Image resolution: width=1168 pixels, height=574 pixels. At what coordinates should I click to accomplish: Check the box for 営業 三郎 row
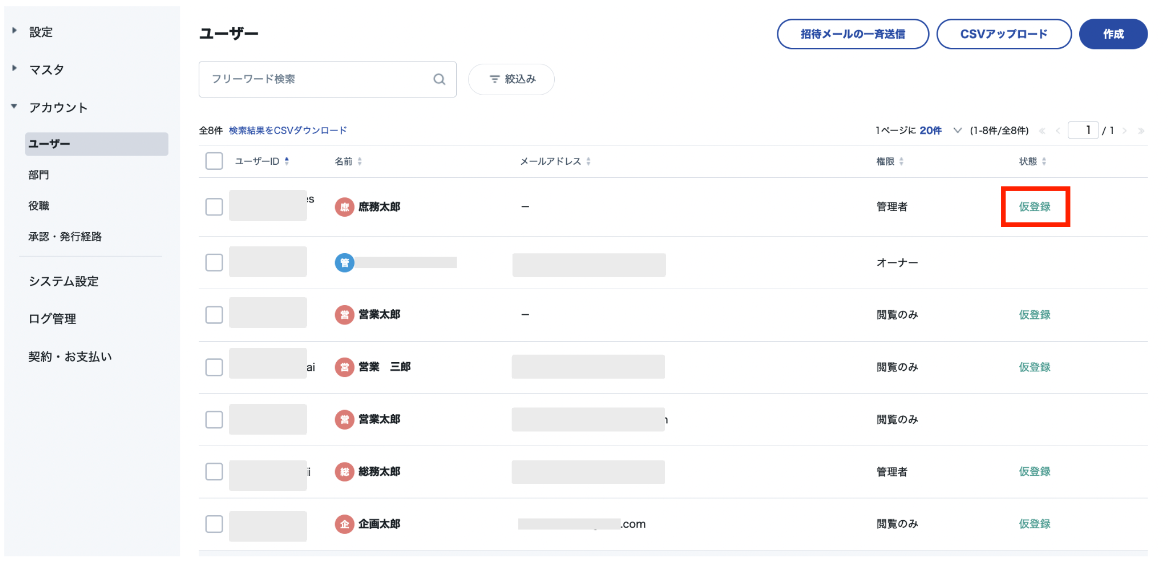click(x=214, y=367)
